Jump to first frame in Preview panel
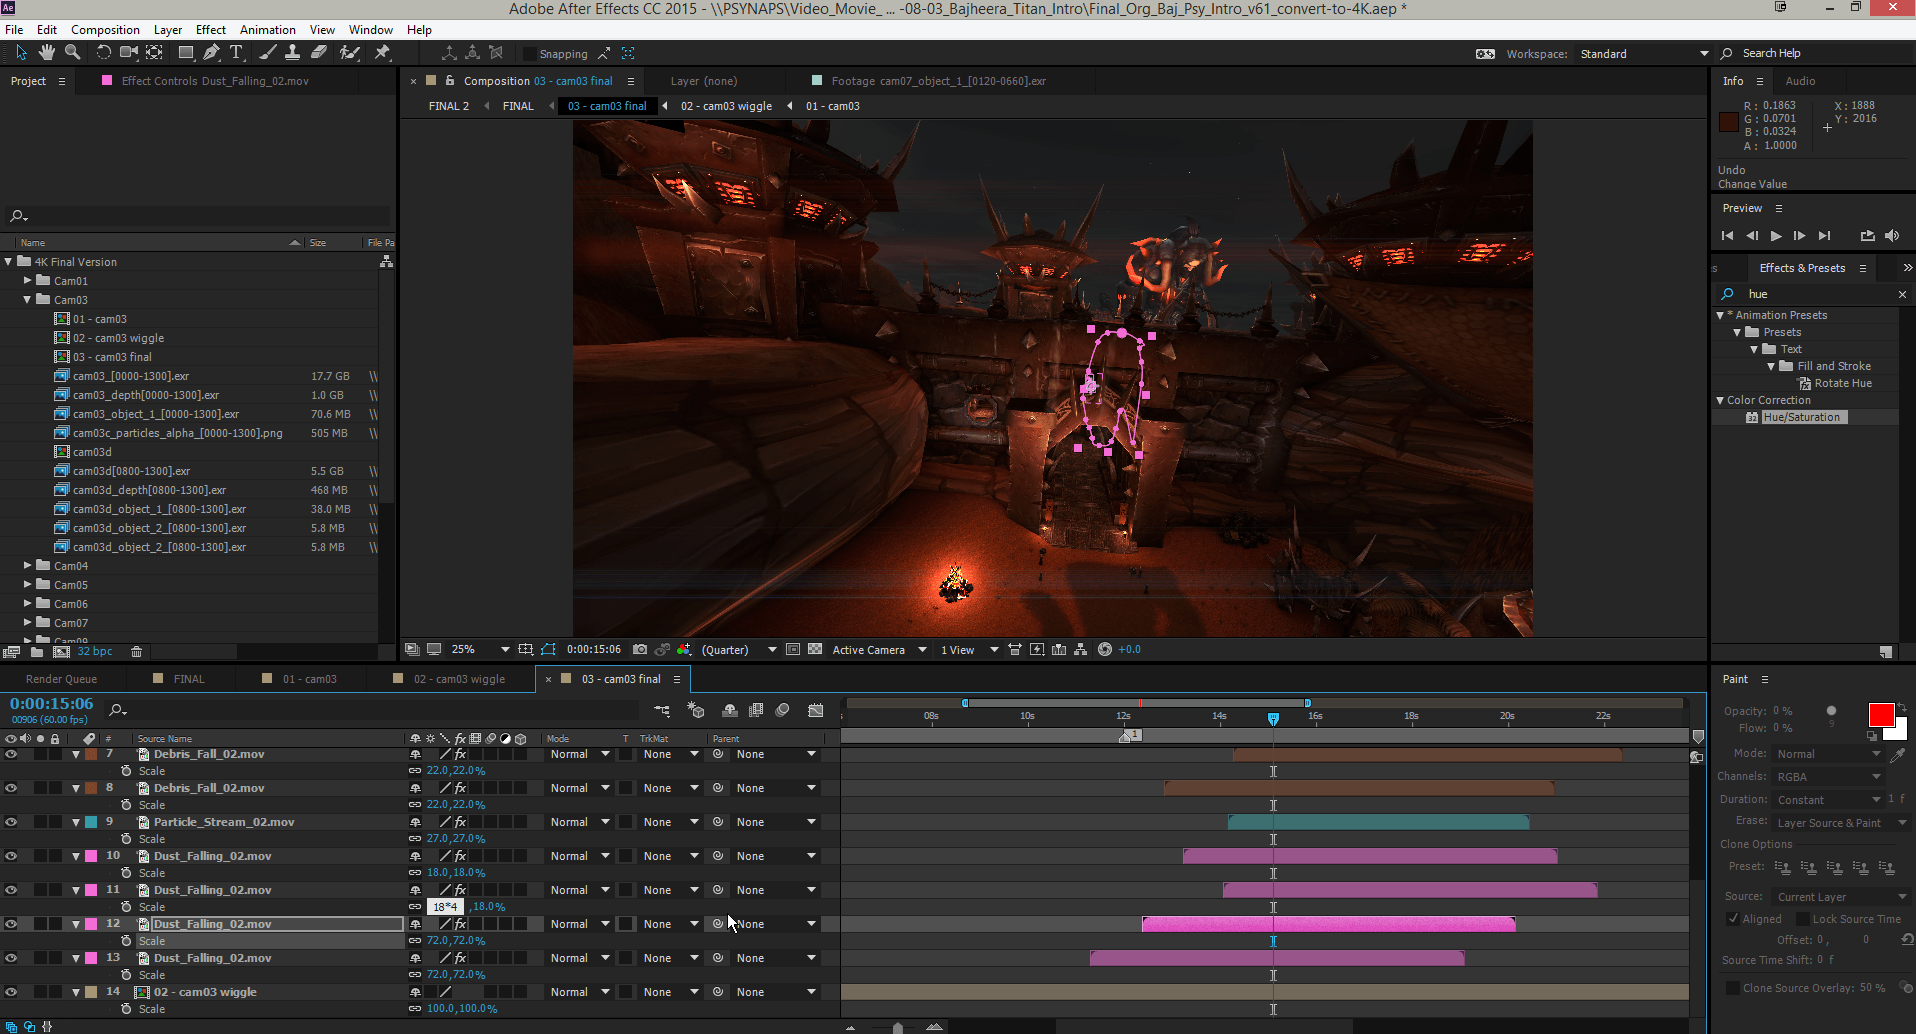 pos(1727,236)
